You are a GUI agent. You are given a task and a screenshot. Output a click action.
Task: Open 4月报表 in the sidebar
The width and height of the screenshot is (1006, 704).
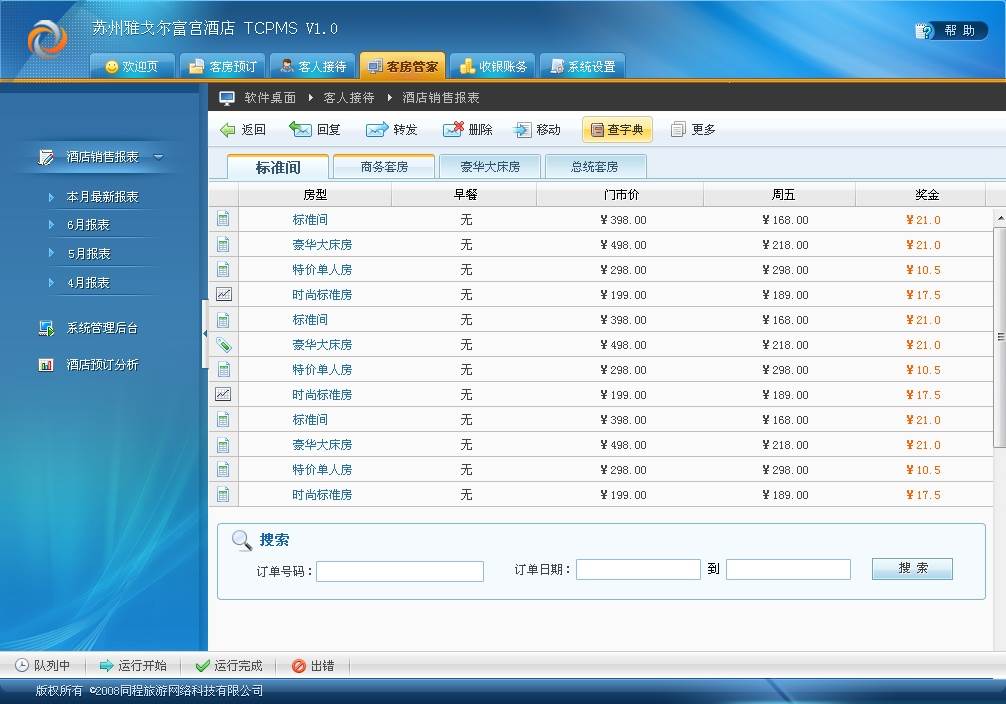click(89, 282)
